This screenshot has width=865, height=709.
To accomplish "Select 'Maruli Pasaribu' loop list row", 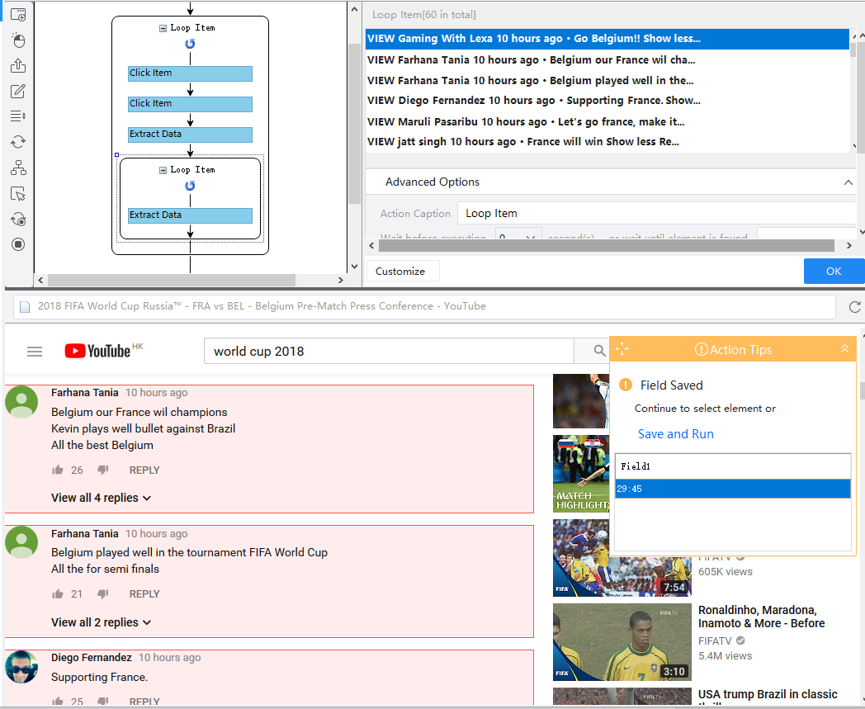I will [x=607, y=121].
